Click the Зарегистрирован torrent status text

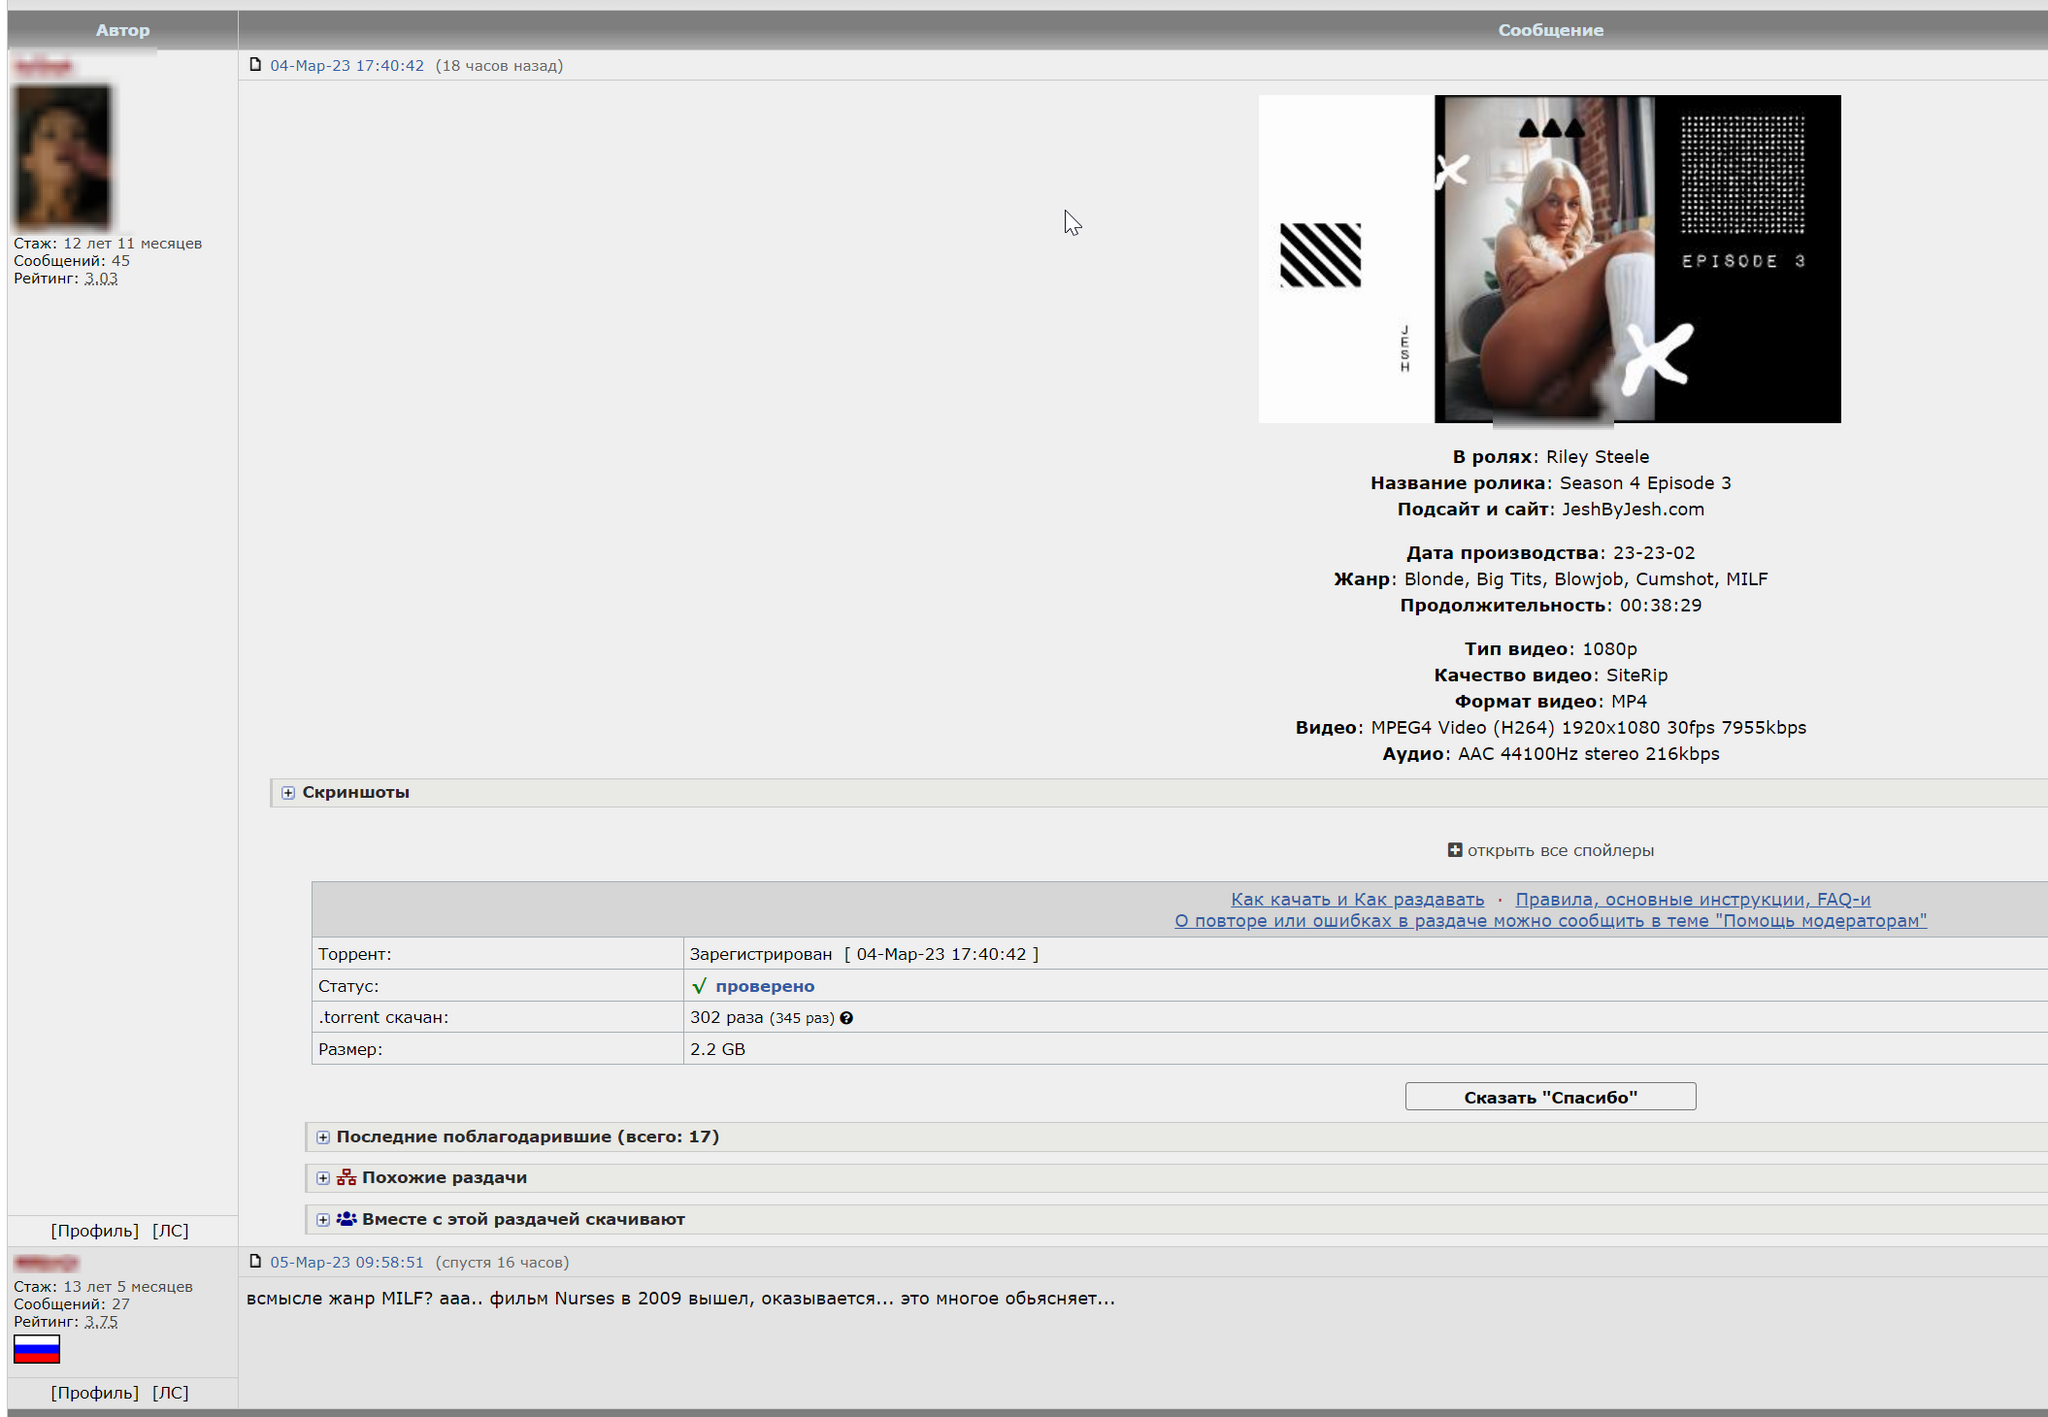(761, 955)
